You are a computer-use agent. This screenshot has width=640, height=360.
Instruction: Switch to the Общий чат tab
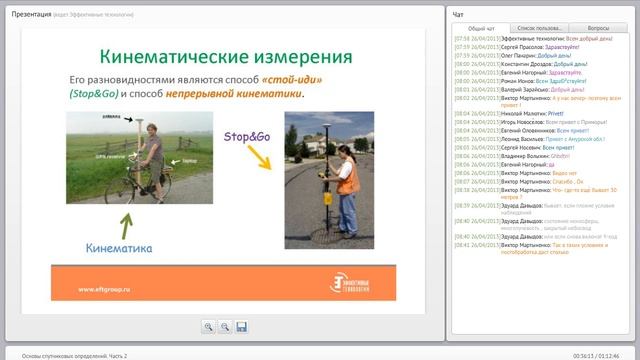[481, 28]
